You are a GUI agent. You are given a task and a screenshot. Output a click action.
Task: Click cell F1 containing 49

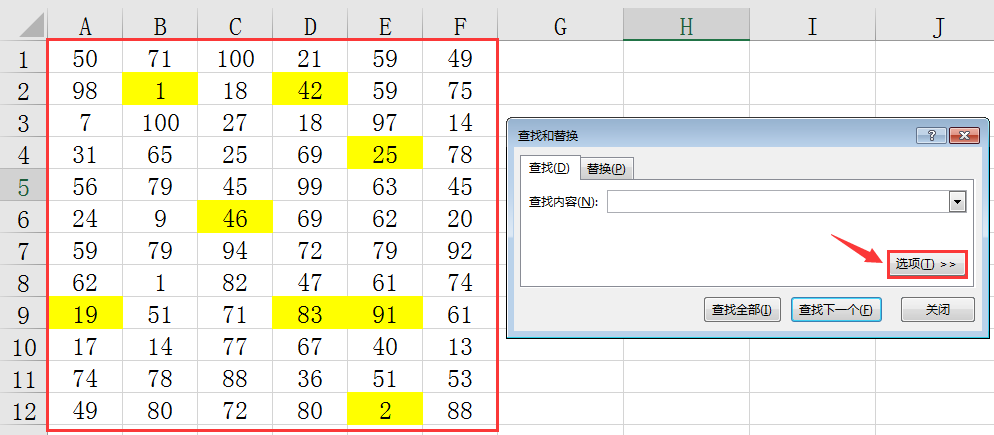[460, 59]
